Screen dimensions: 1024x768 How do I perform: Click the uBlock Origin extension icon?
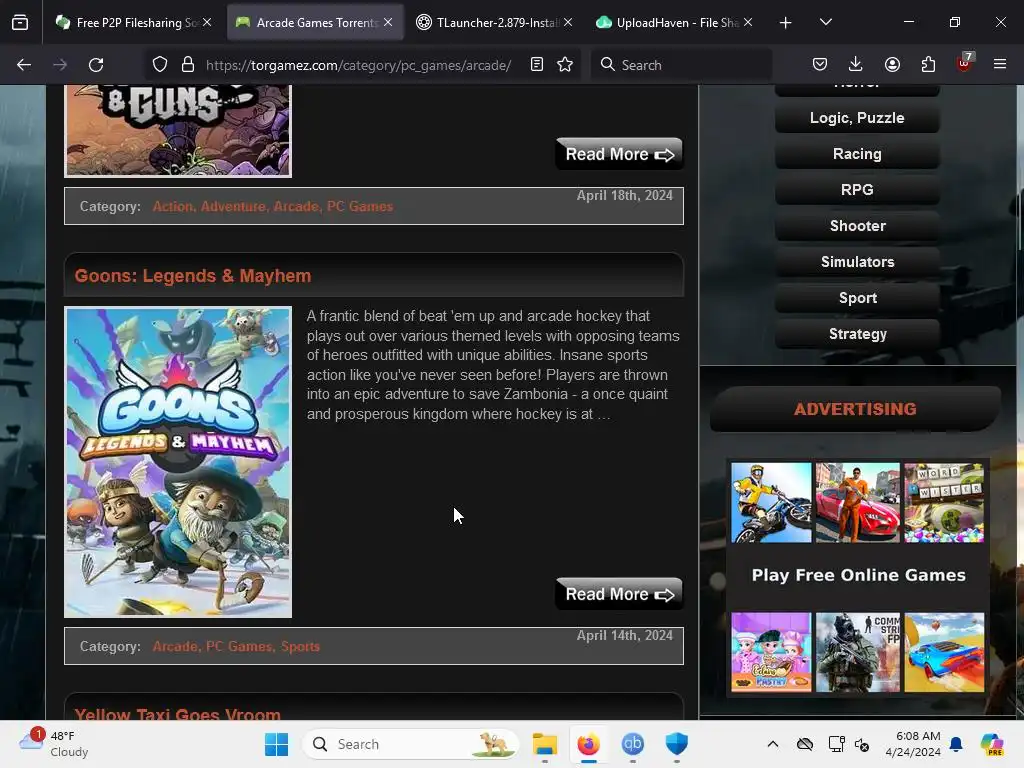coord(965,63)
